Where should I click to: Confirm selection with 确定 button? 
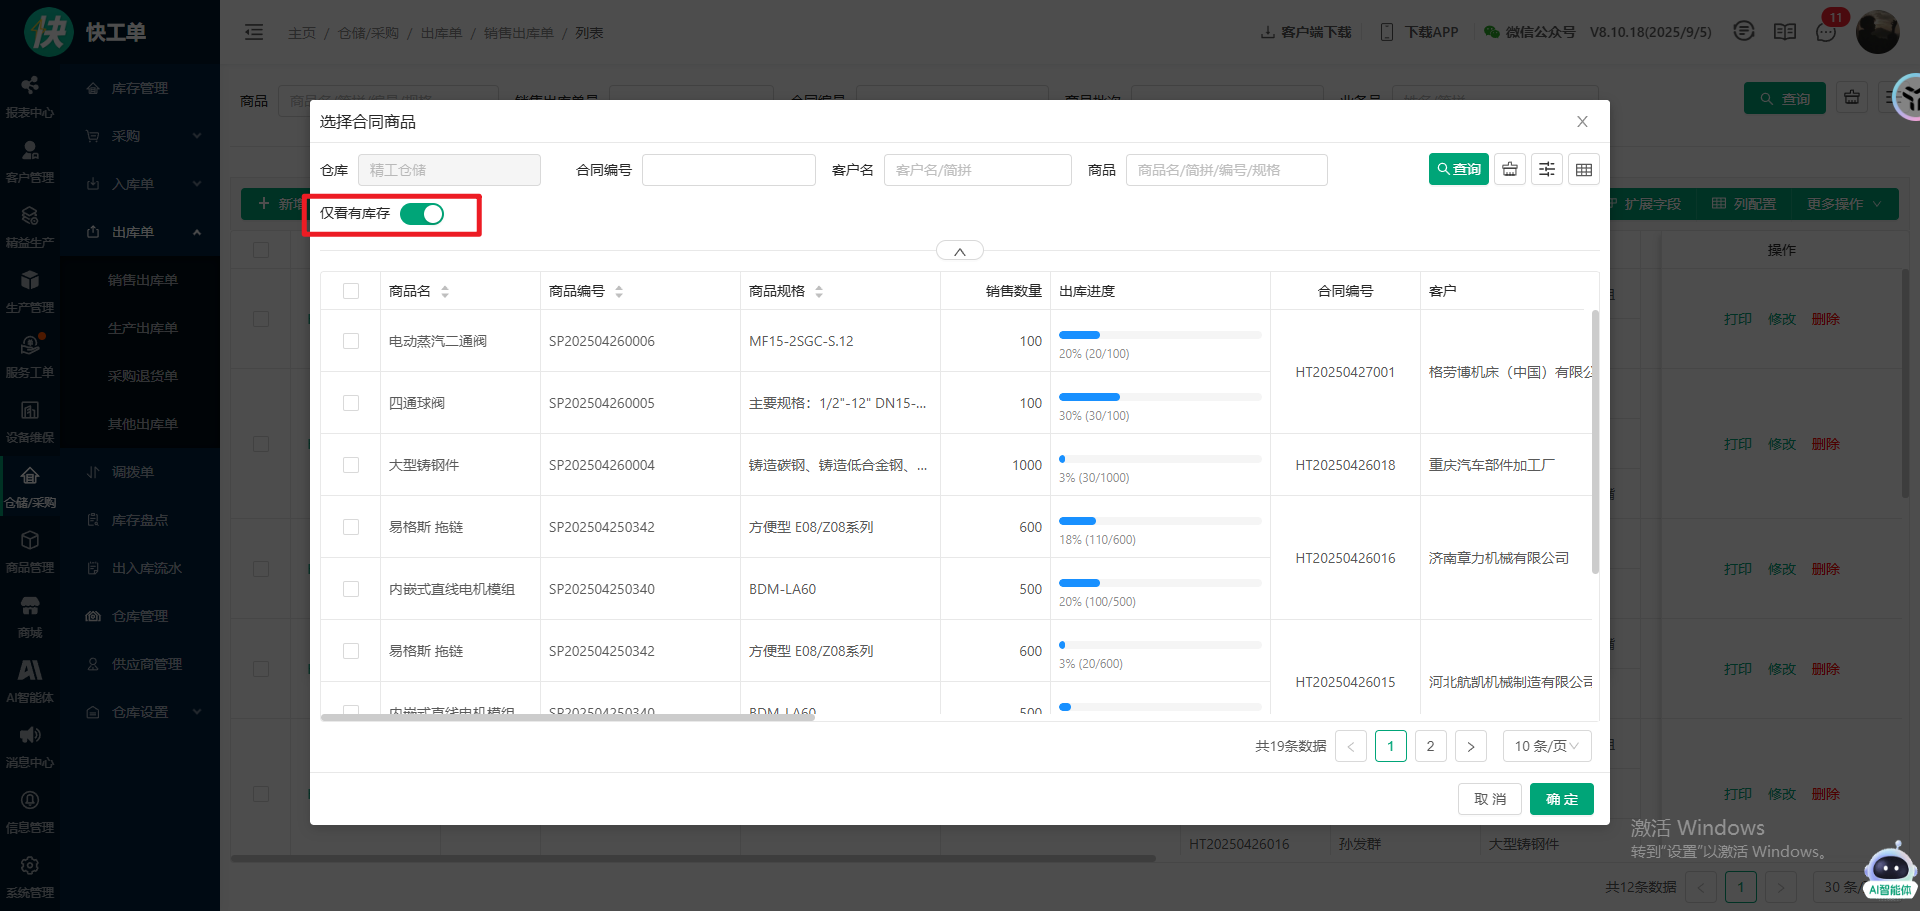pyautogui.click(x=1561, y=800)
